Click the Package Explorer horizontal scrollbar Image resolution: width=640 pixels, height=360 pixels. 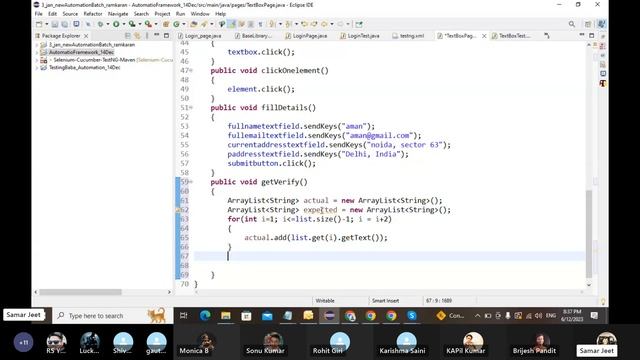click(80, 292)
